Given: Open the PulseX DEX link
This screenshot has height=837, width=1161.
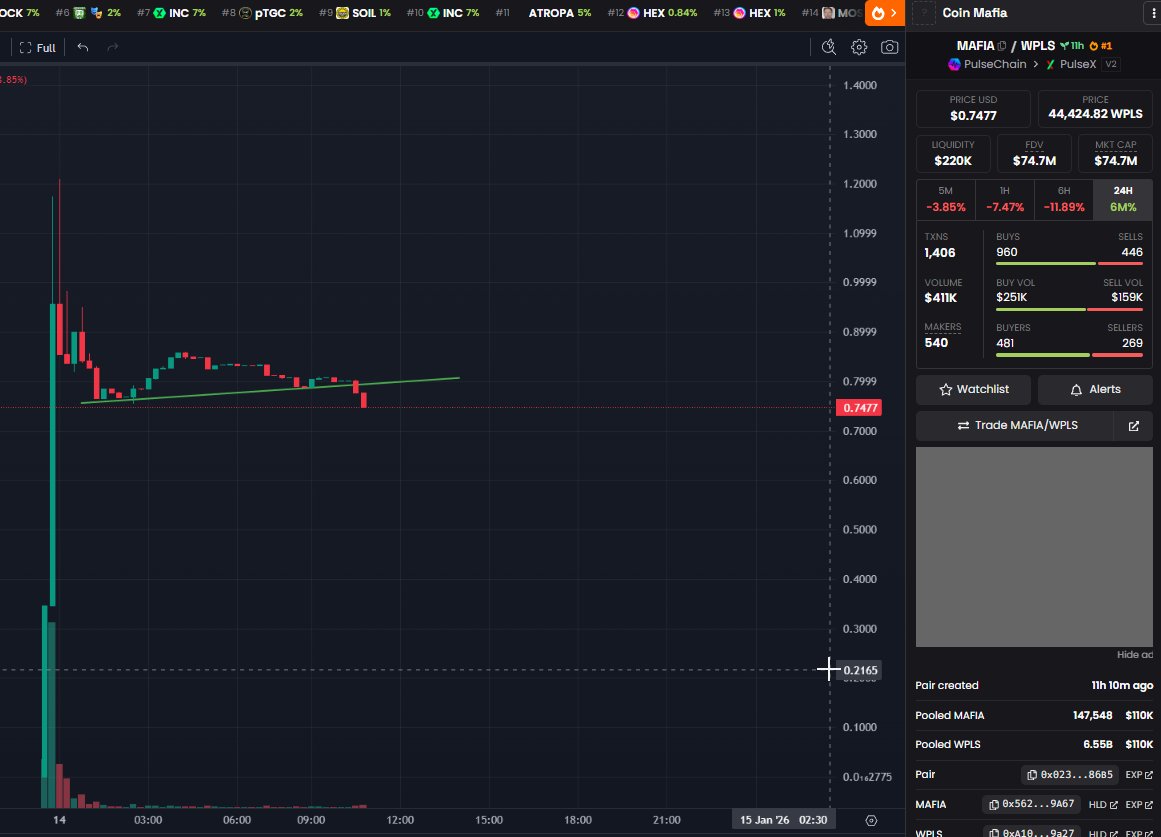Looking at the screenshot, I should [1071, 64].
